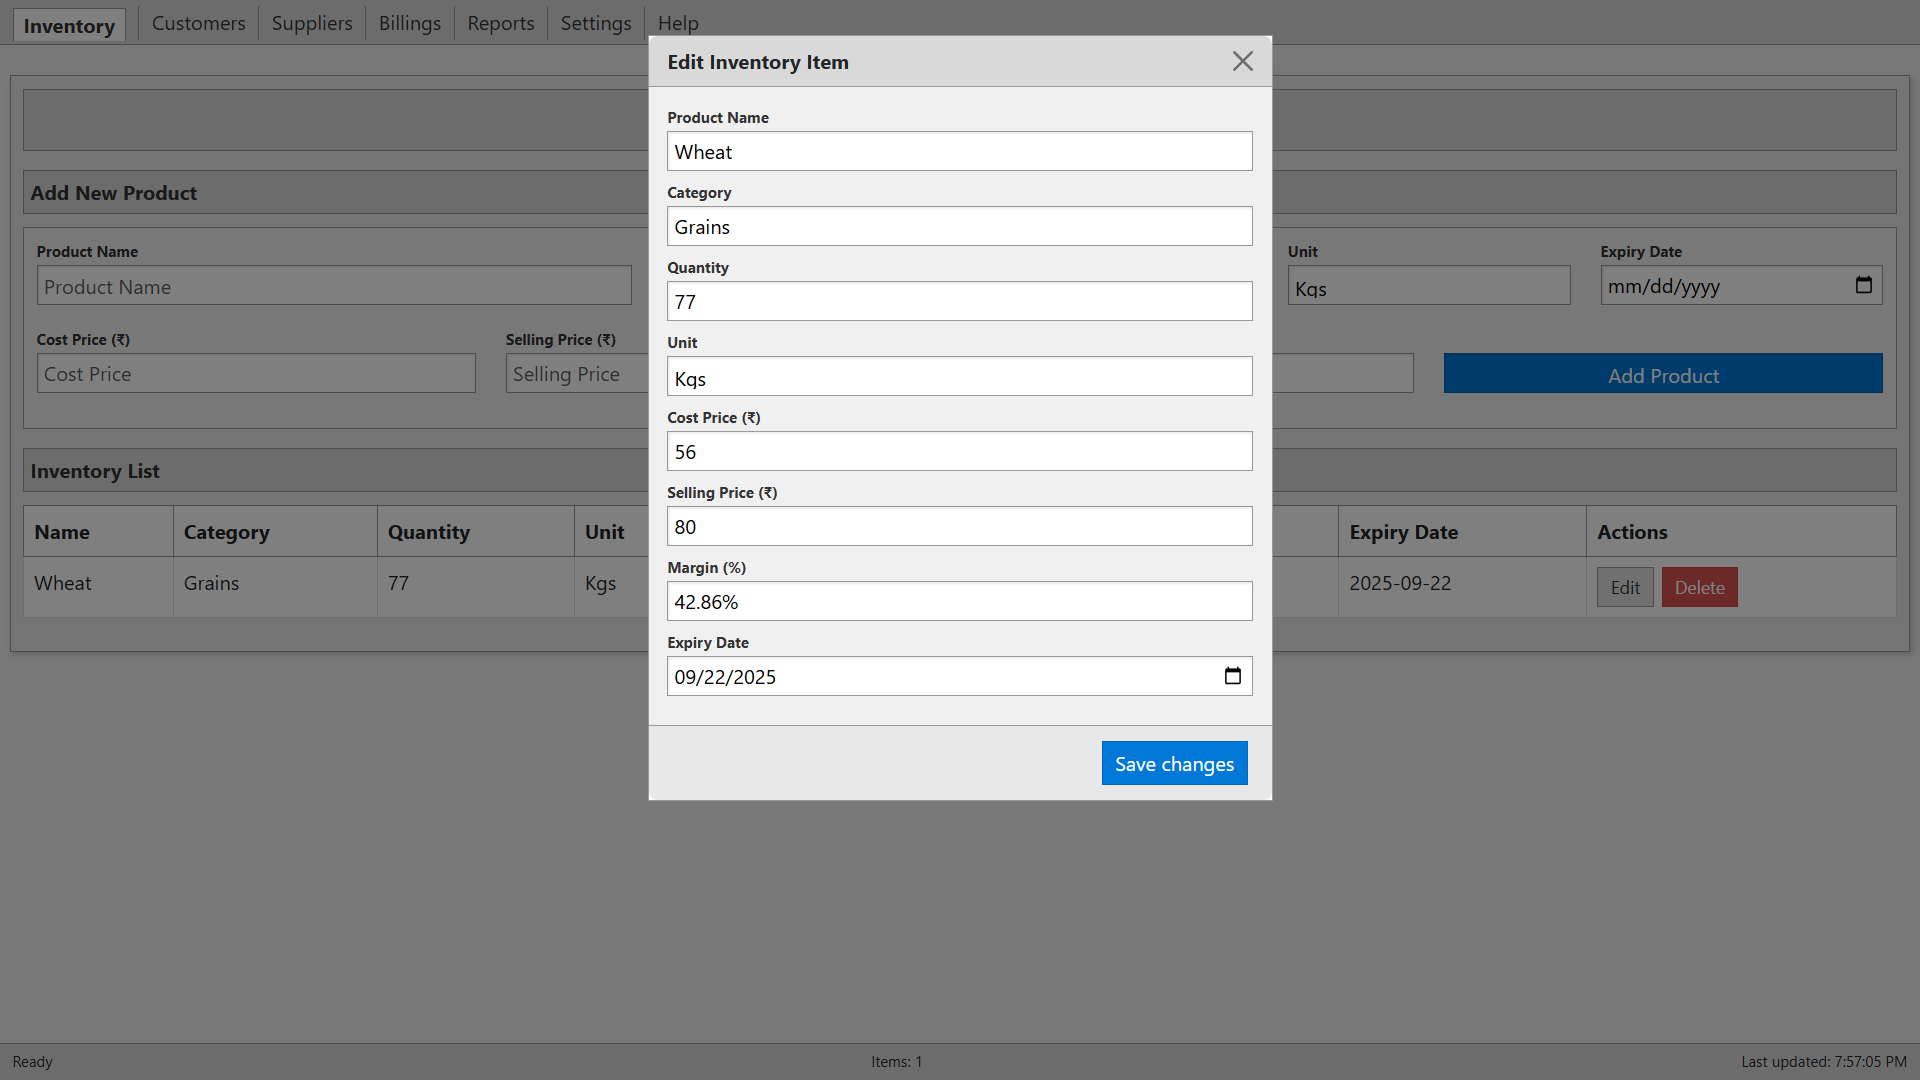1920x1080 pixels.
Task: Edit the Product Name field containing Wheat
Action: (959, 151)
